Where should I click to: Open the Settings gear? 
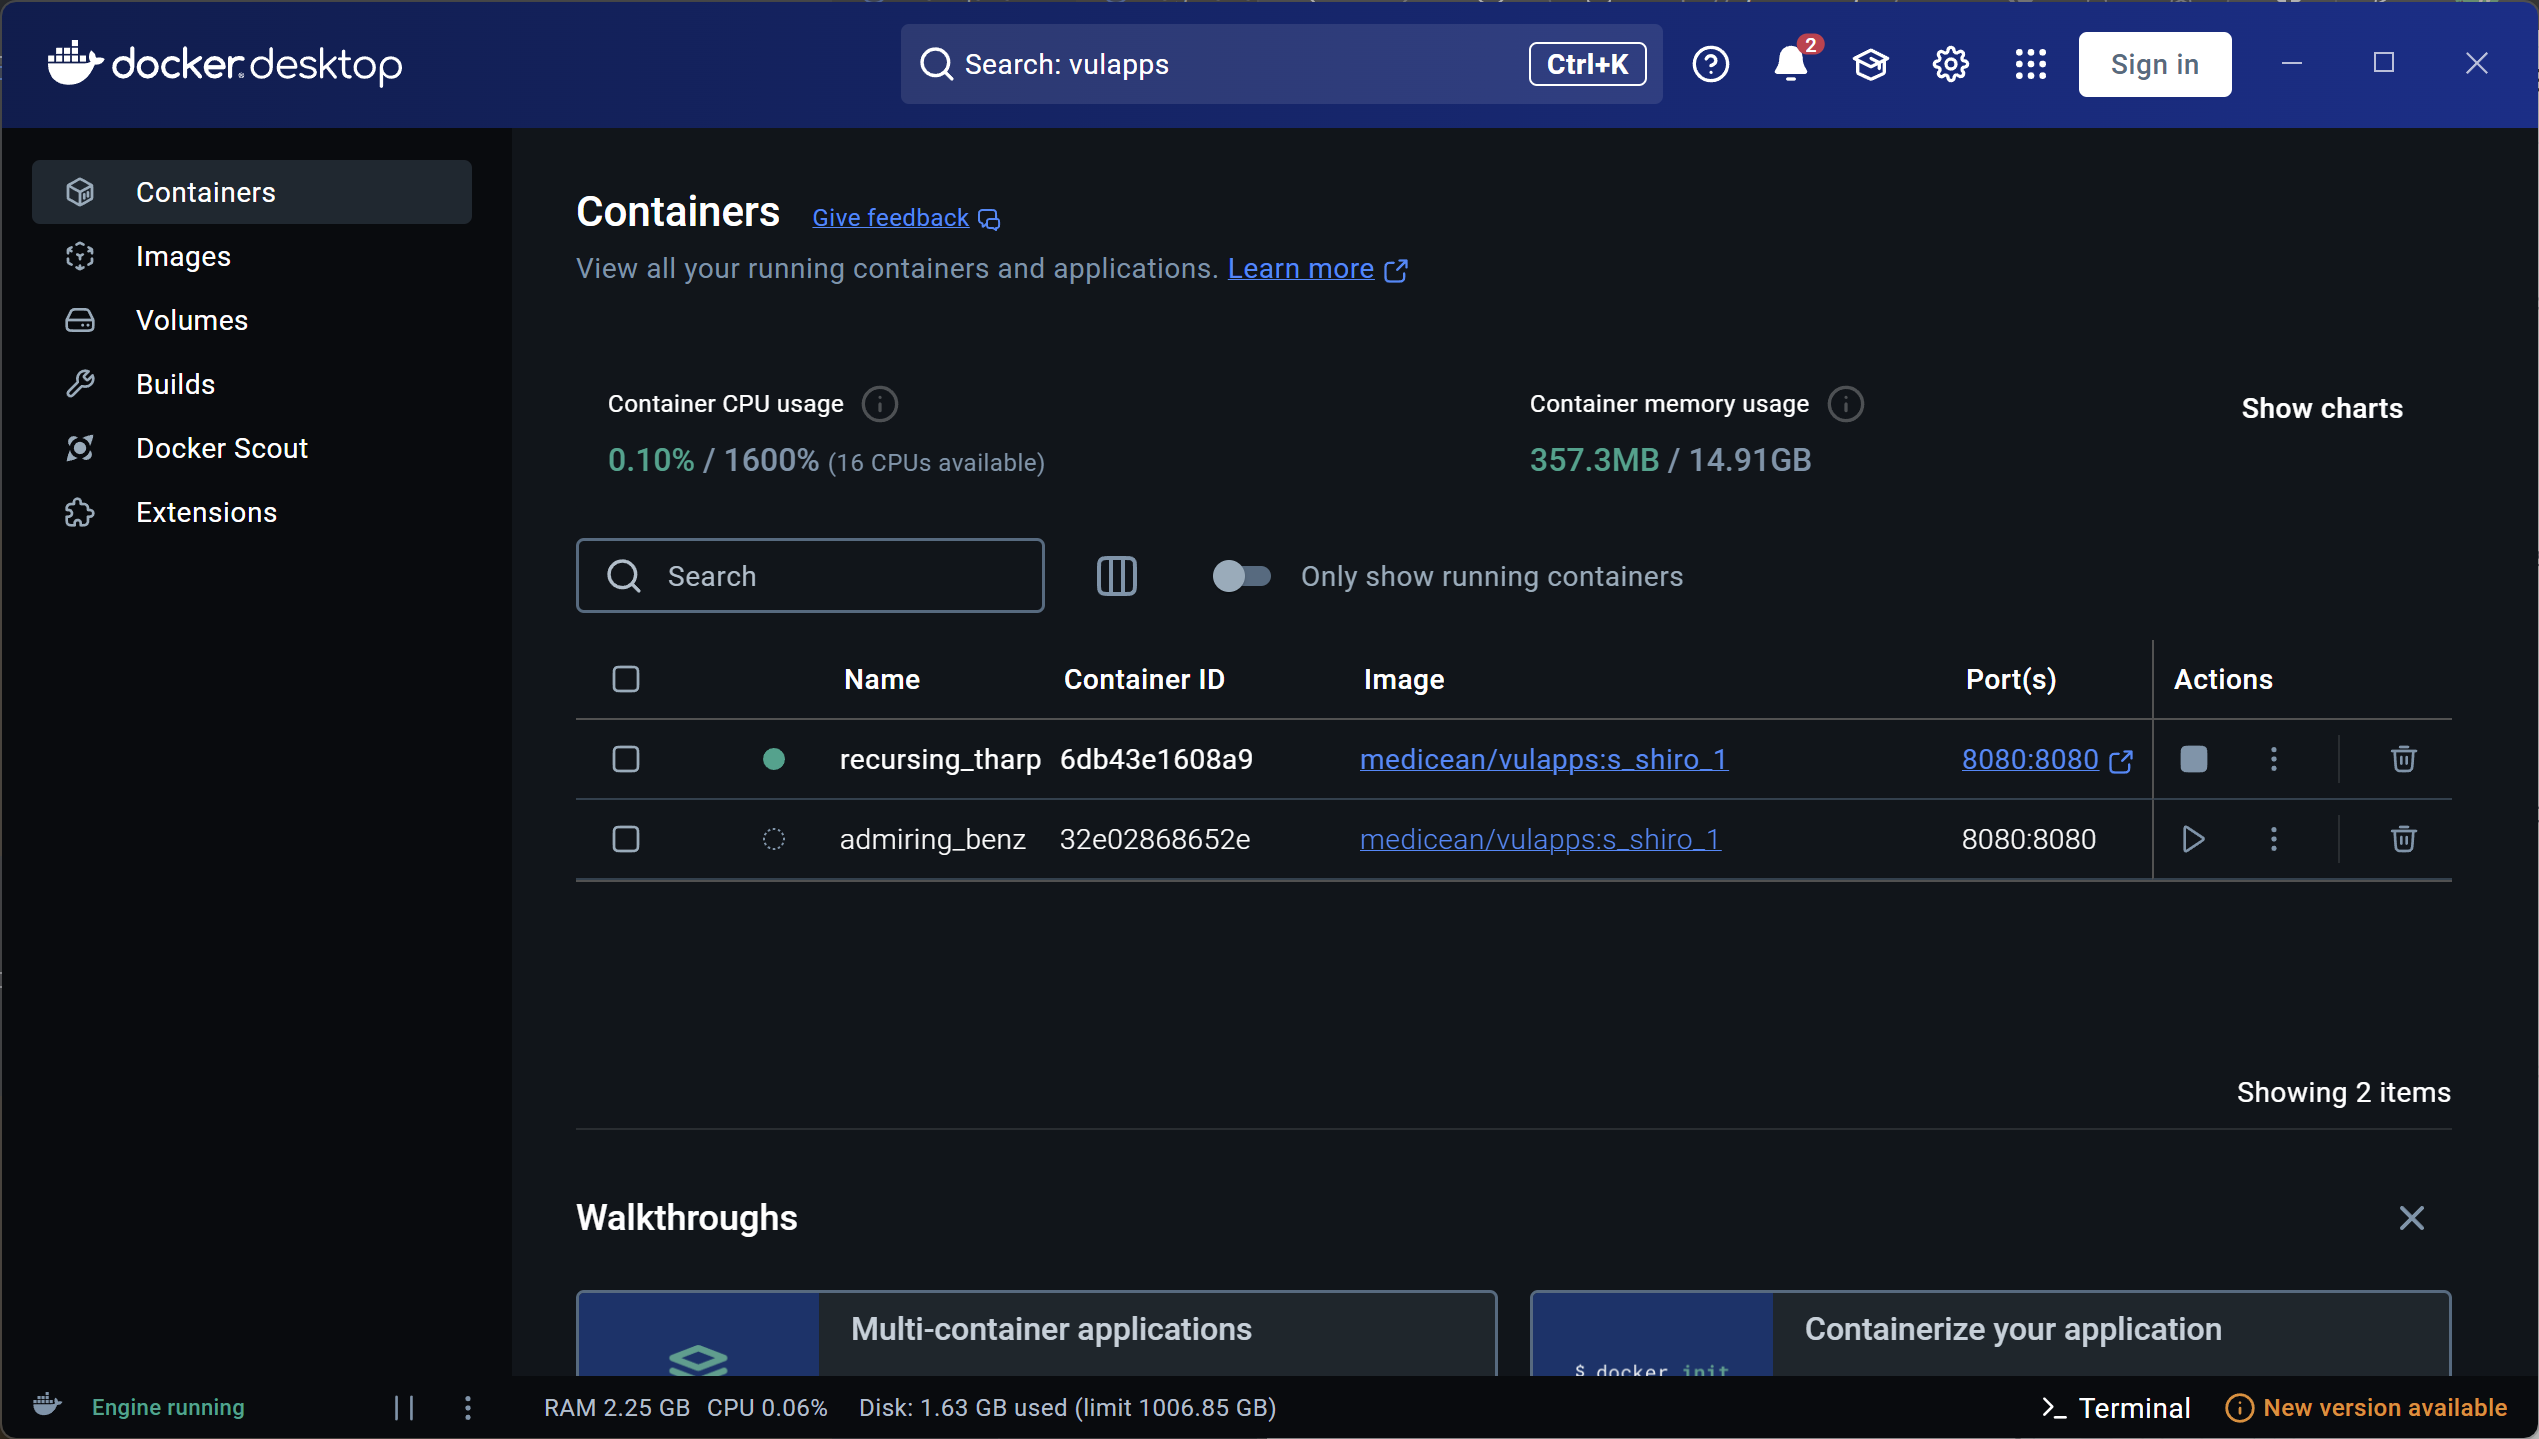point(1950,64)
